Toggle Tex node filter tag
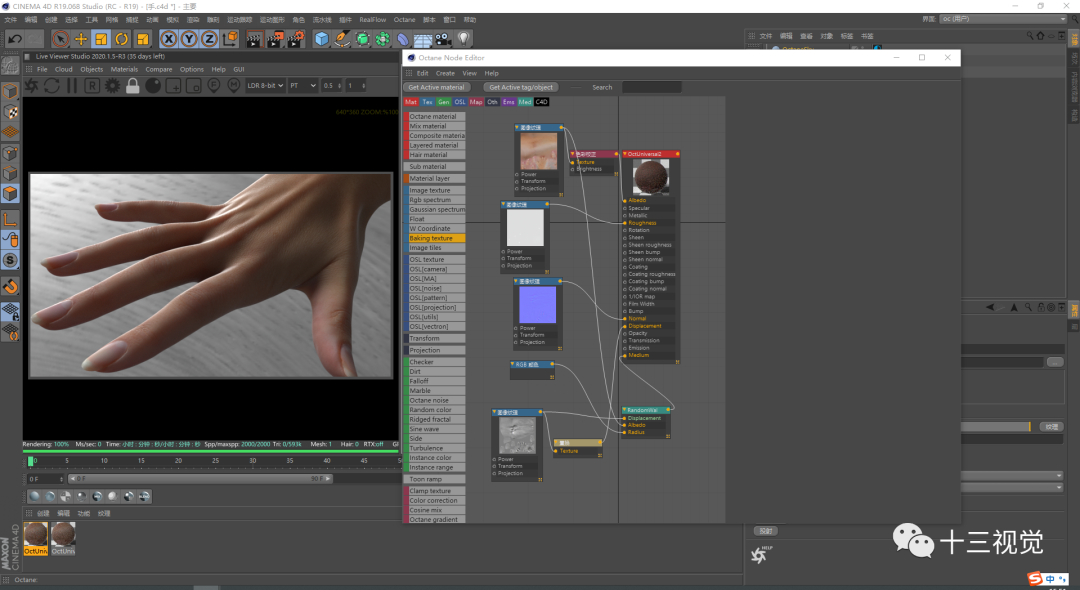The image size is (1080, 590). (x=428, y=102)
